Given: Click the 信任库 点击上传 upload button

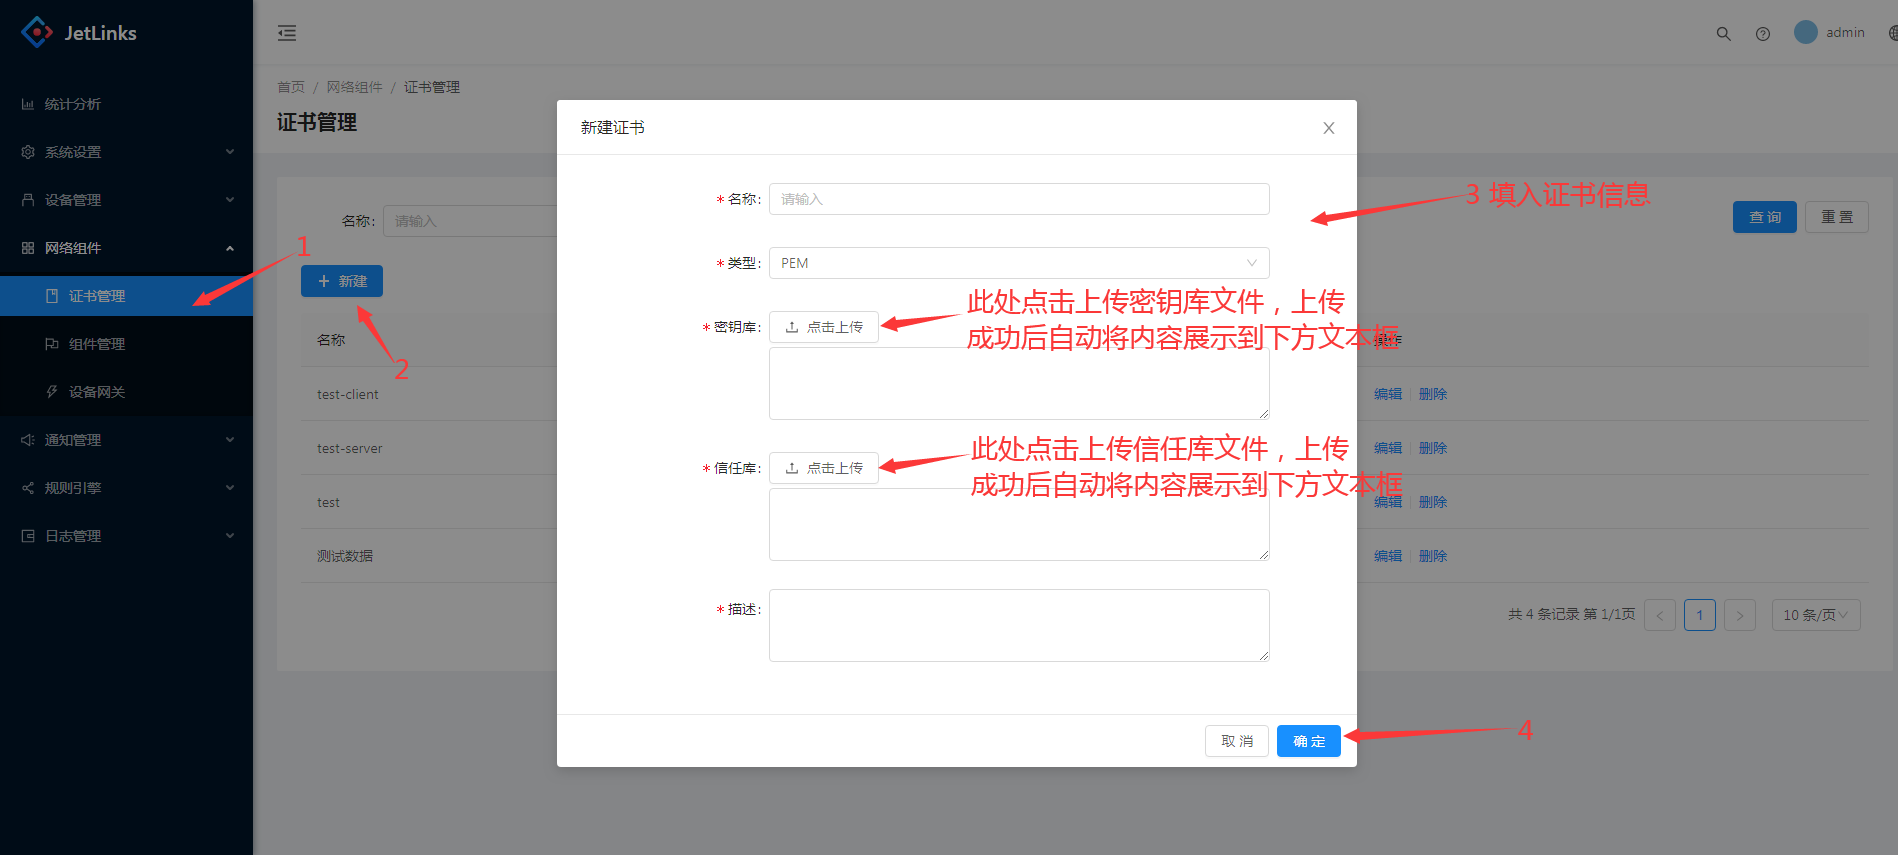Looking at the screenshot, I should coord(823,468).
